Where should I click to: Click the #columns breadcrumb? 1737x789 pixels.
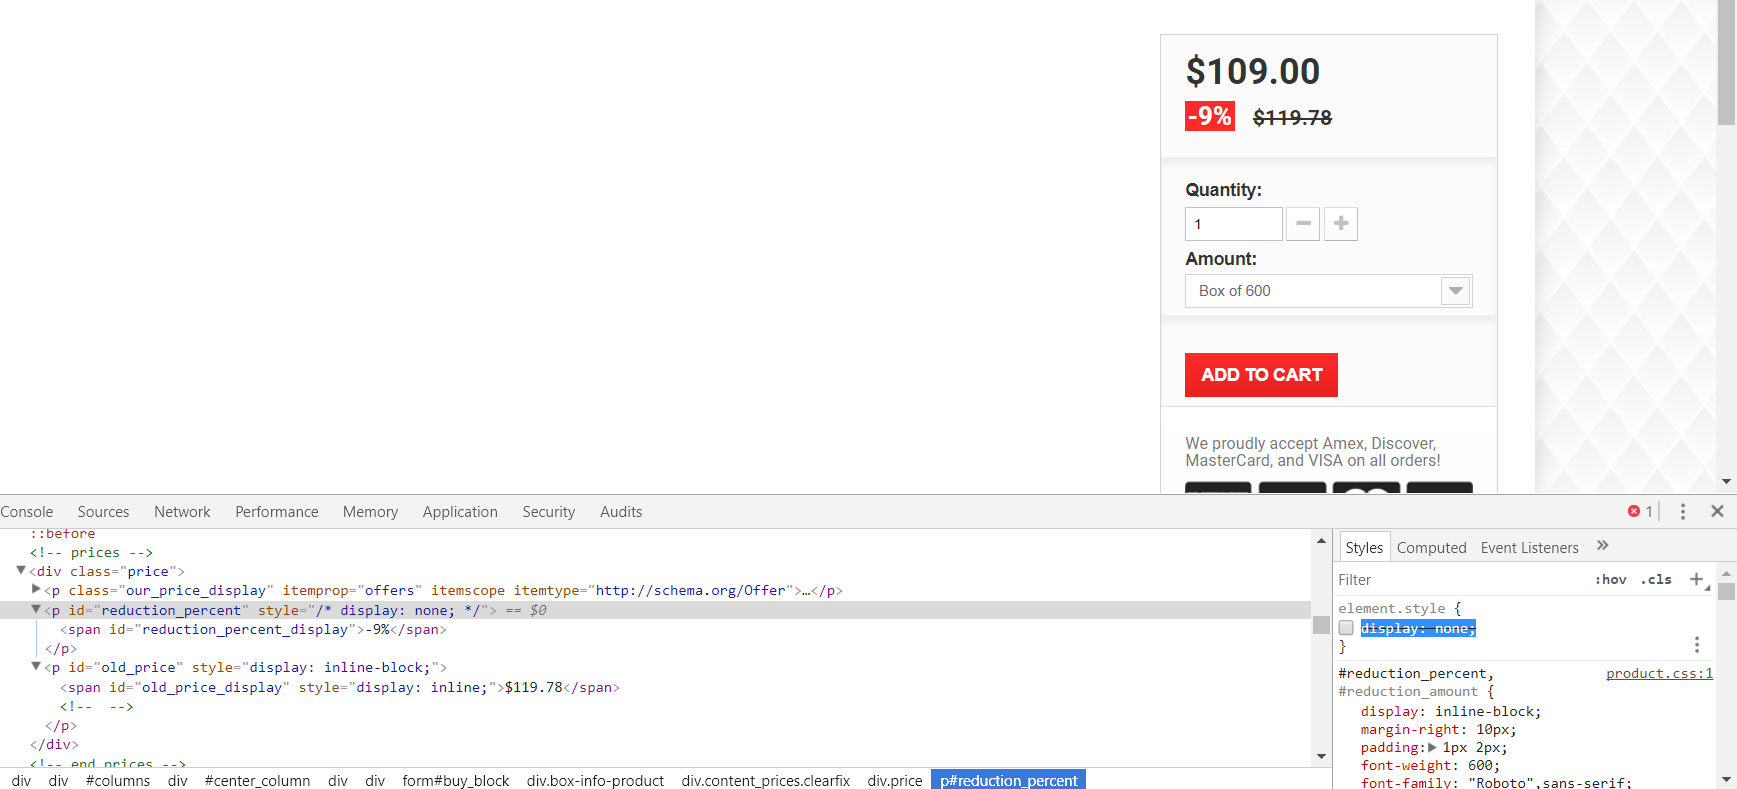tap(118, 780)
